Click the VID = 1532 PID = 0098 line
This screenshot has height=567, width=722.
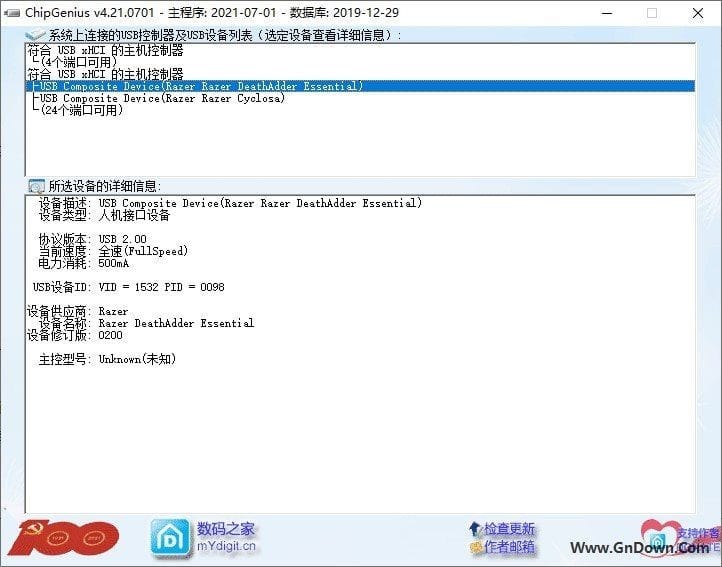[x=128, y=287]
